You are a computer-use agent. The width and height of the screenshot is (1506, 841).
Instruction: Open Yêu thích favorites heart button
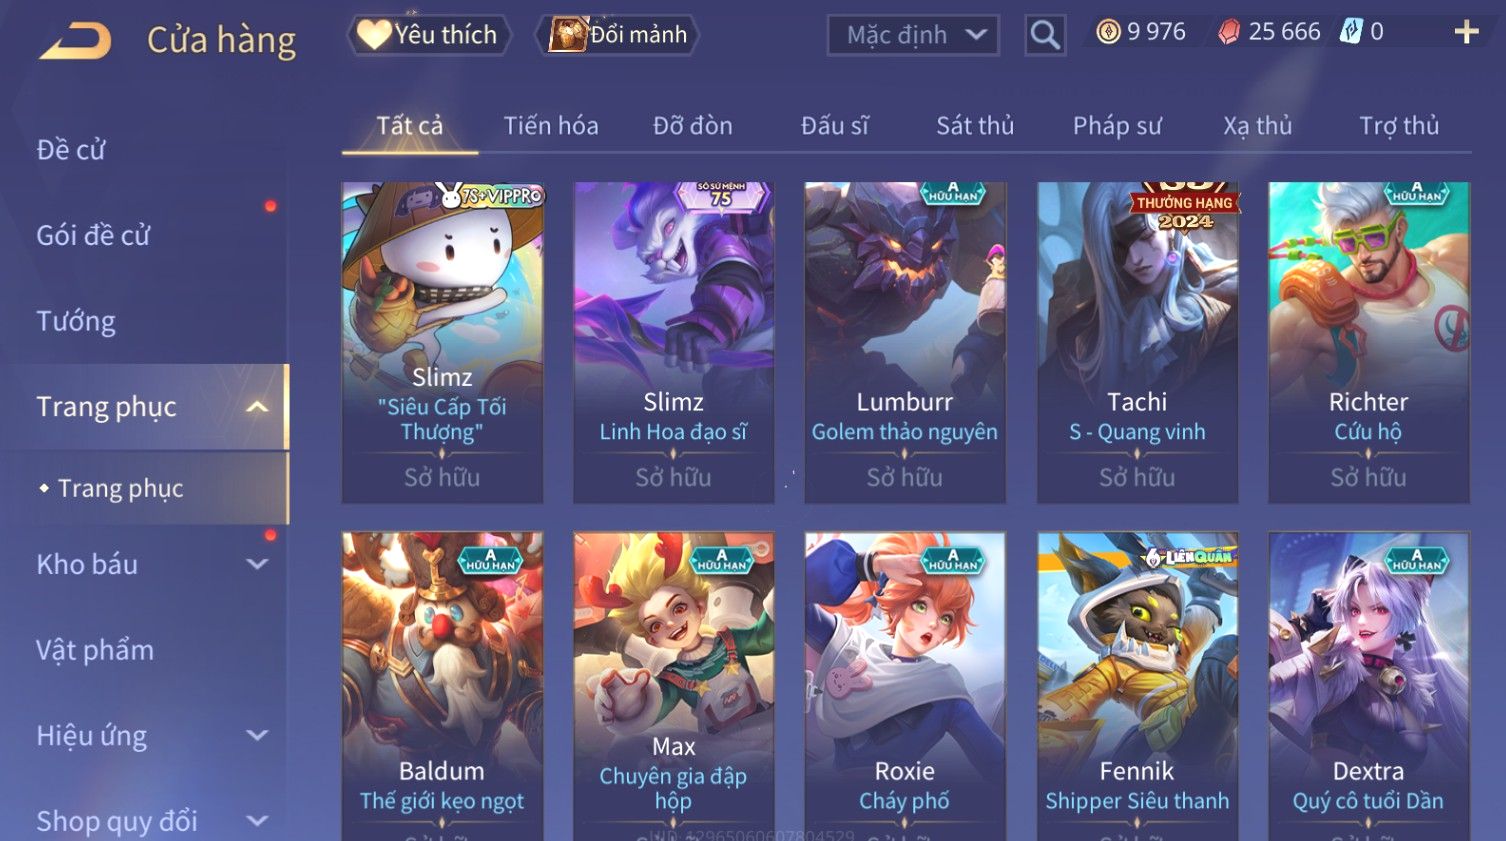pos(429,35)
